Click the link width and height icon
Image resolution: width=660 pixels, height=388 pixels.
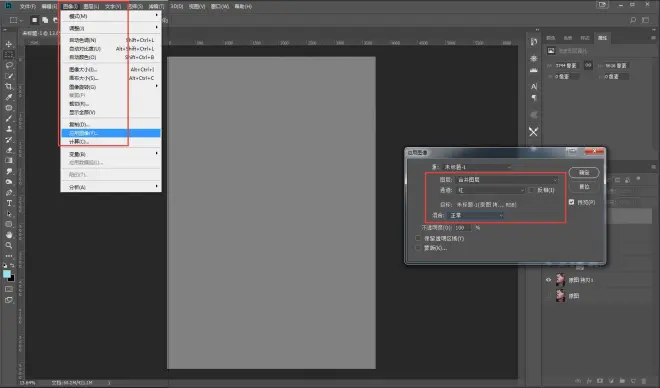point(588,65)
